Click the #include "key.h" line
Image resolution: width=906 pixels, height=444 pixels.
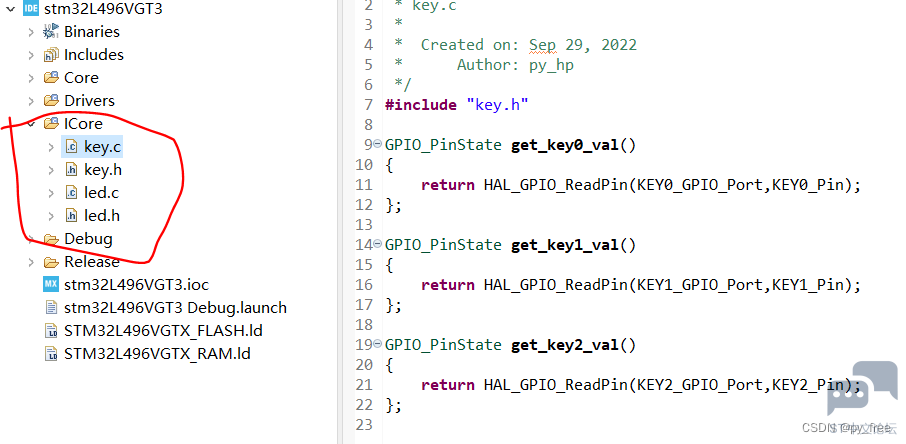pos(456,105)
